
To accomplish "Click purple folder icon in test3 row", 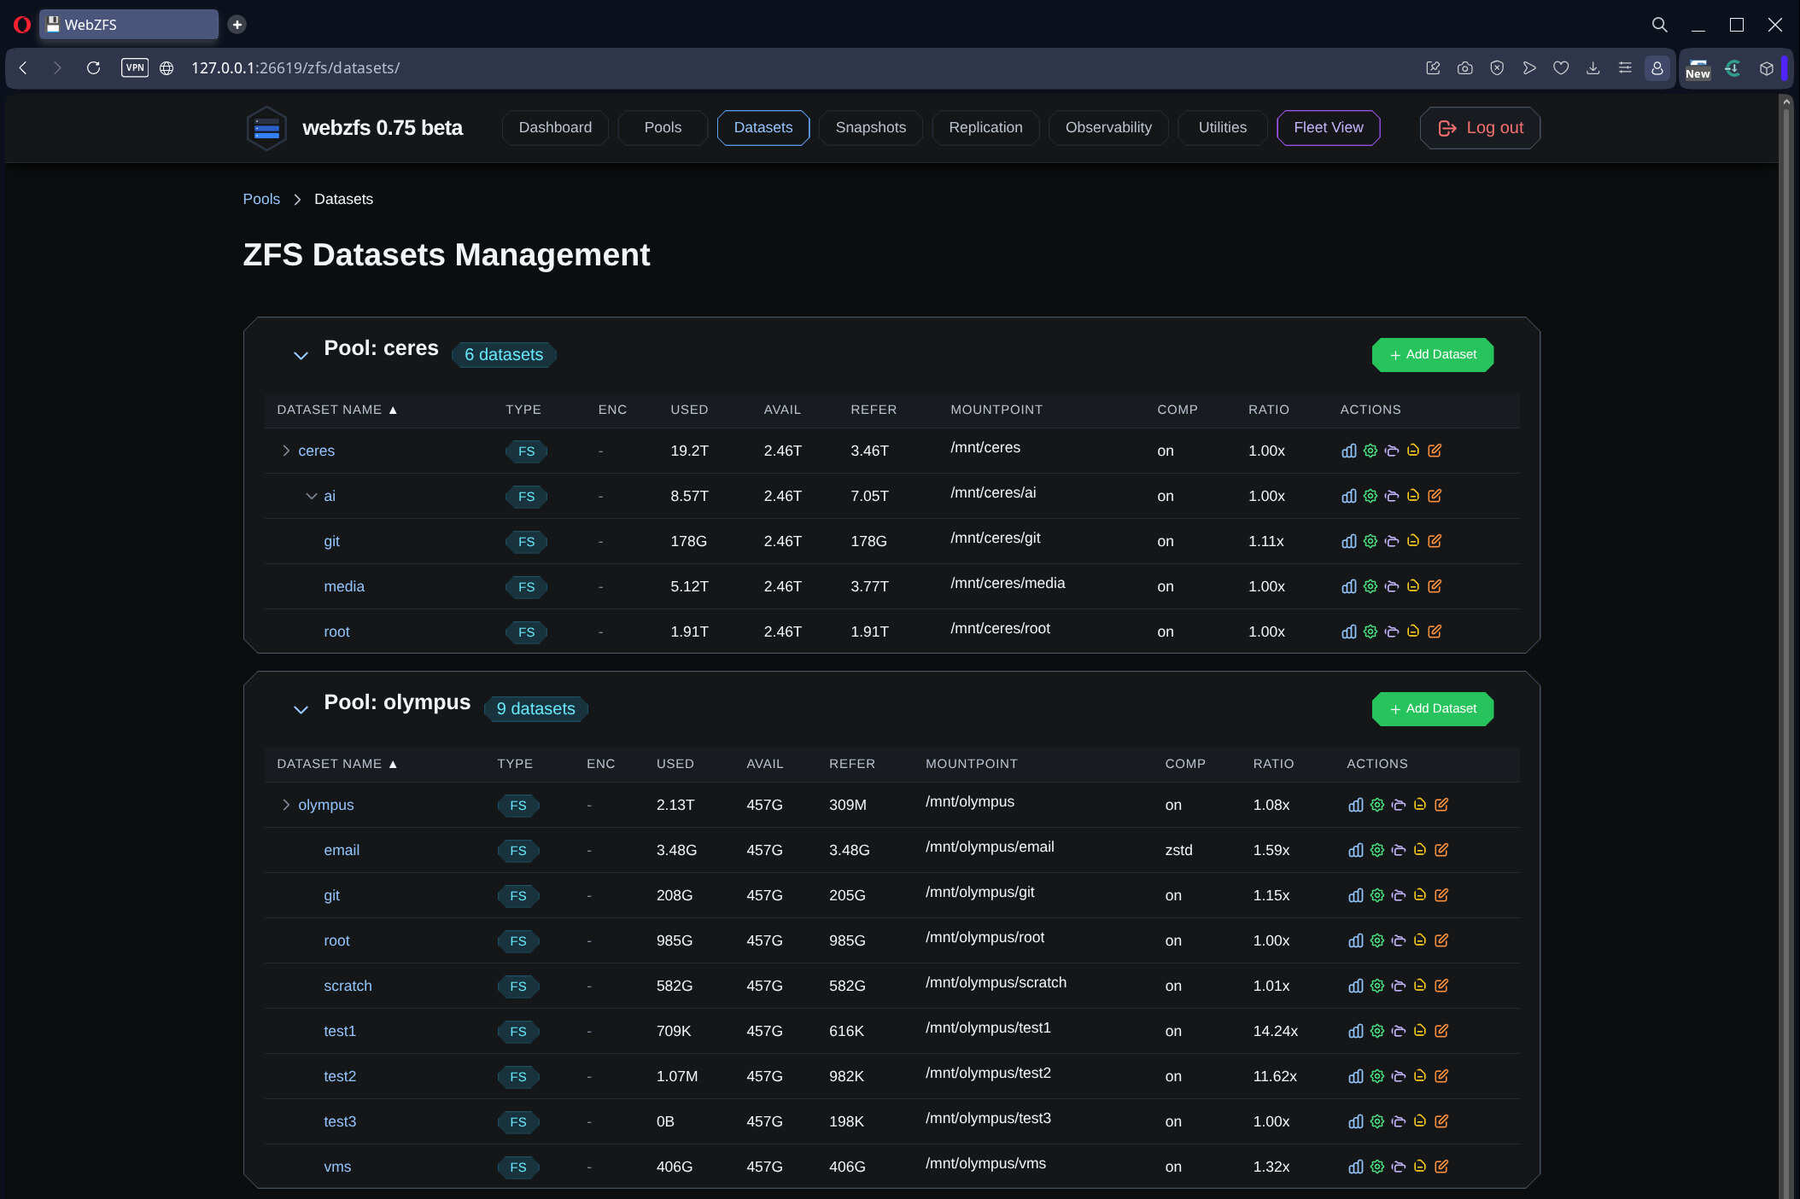I will (1398, 1121).
